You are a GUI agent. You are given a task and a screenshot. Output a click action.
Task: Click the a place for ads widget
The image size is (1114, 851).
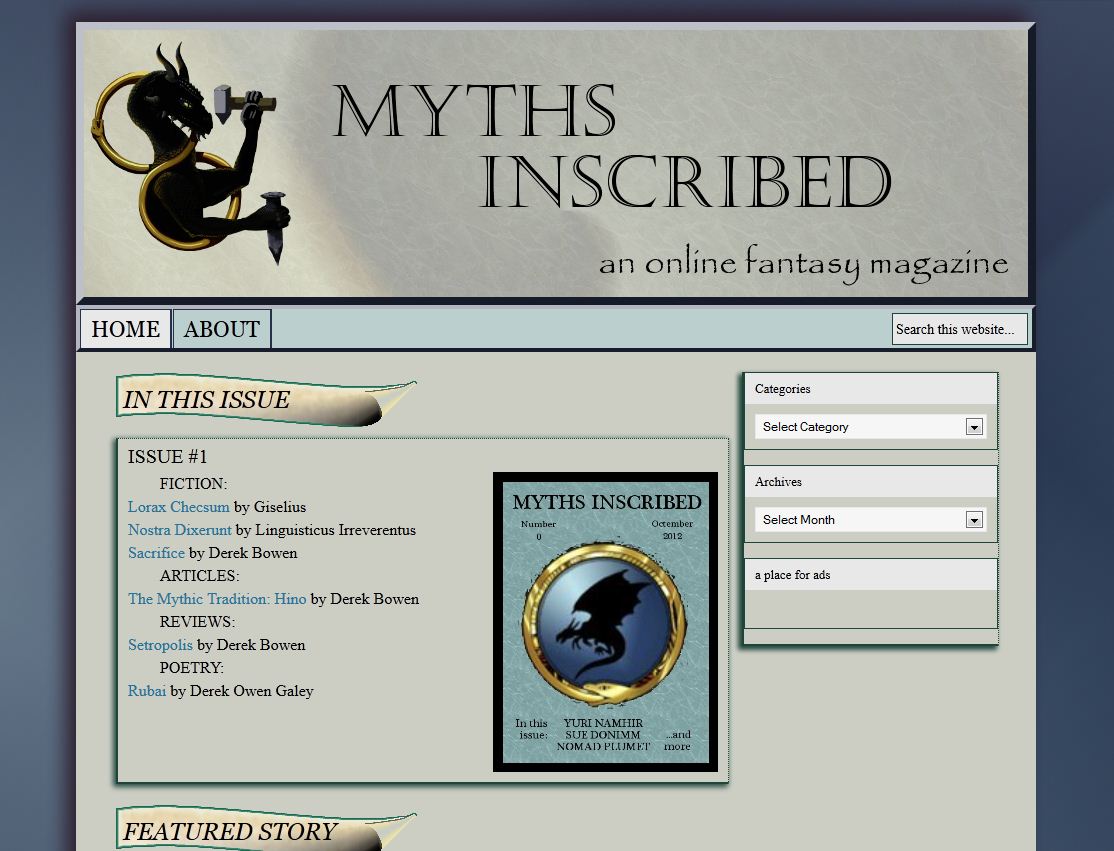pyautogui.click(x=870, y=575)
